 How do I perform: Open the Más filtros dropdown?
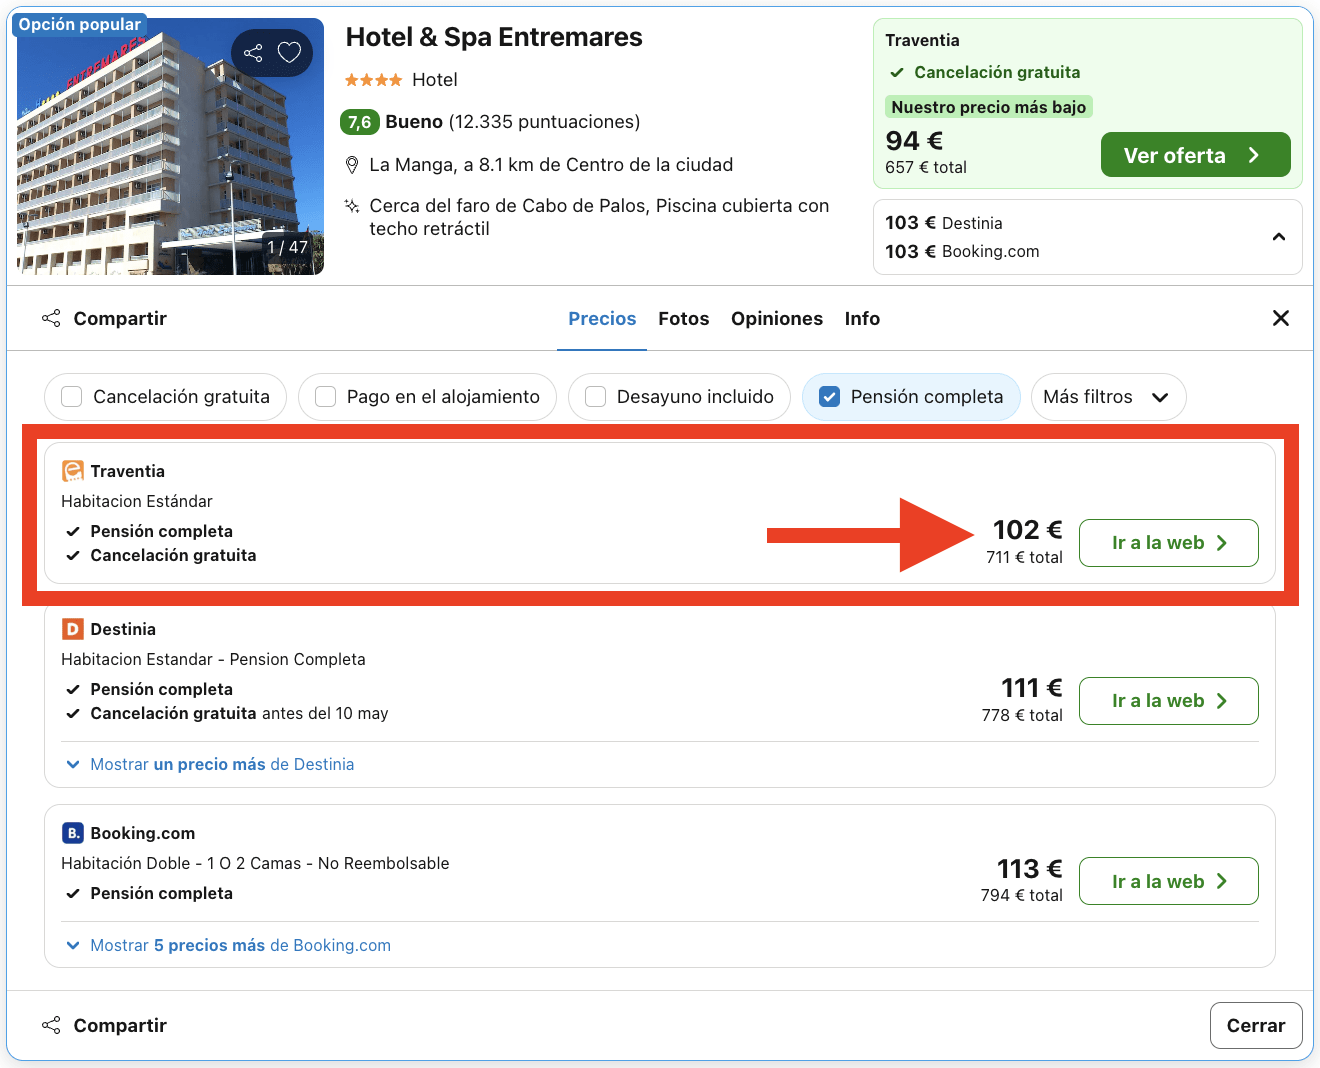point(1107,397)
